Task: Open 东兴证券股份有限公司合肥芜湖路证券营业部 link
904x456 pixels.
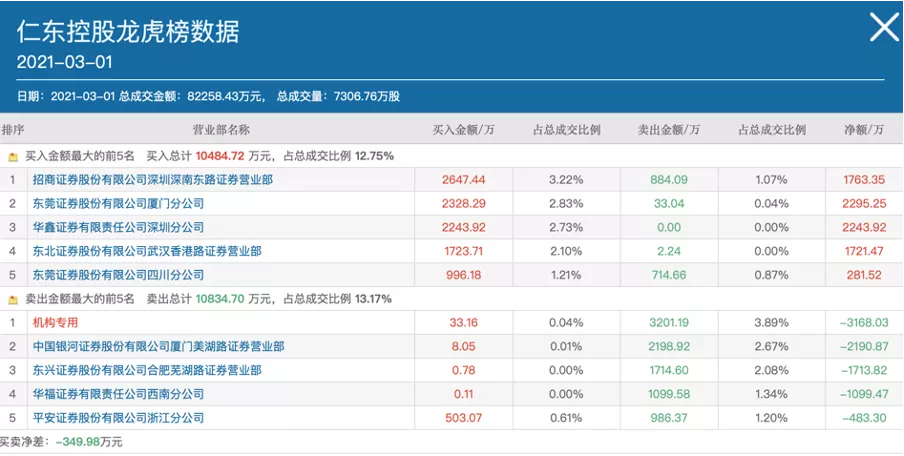Action: point(147,370)
